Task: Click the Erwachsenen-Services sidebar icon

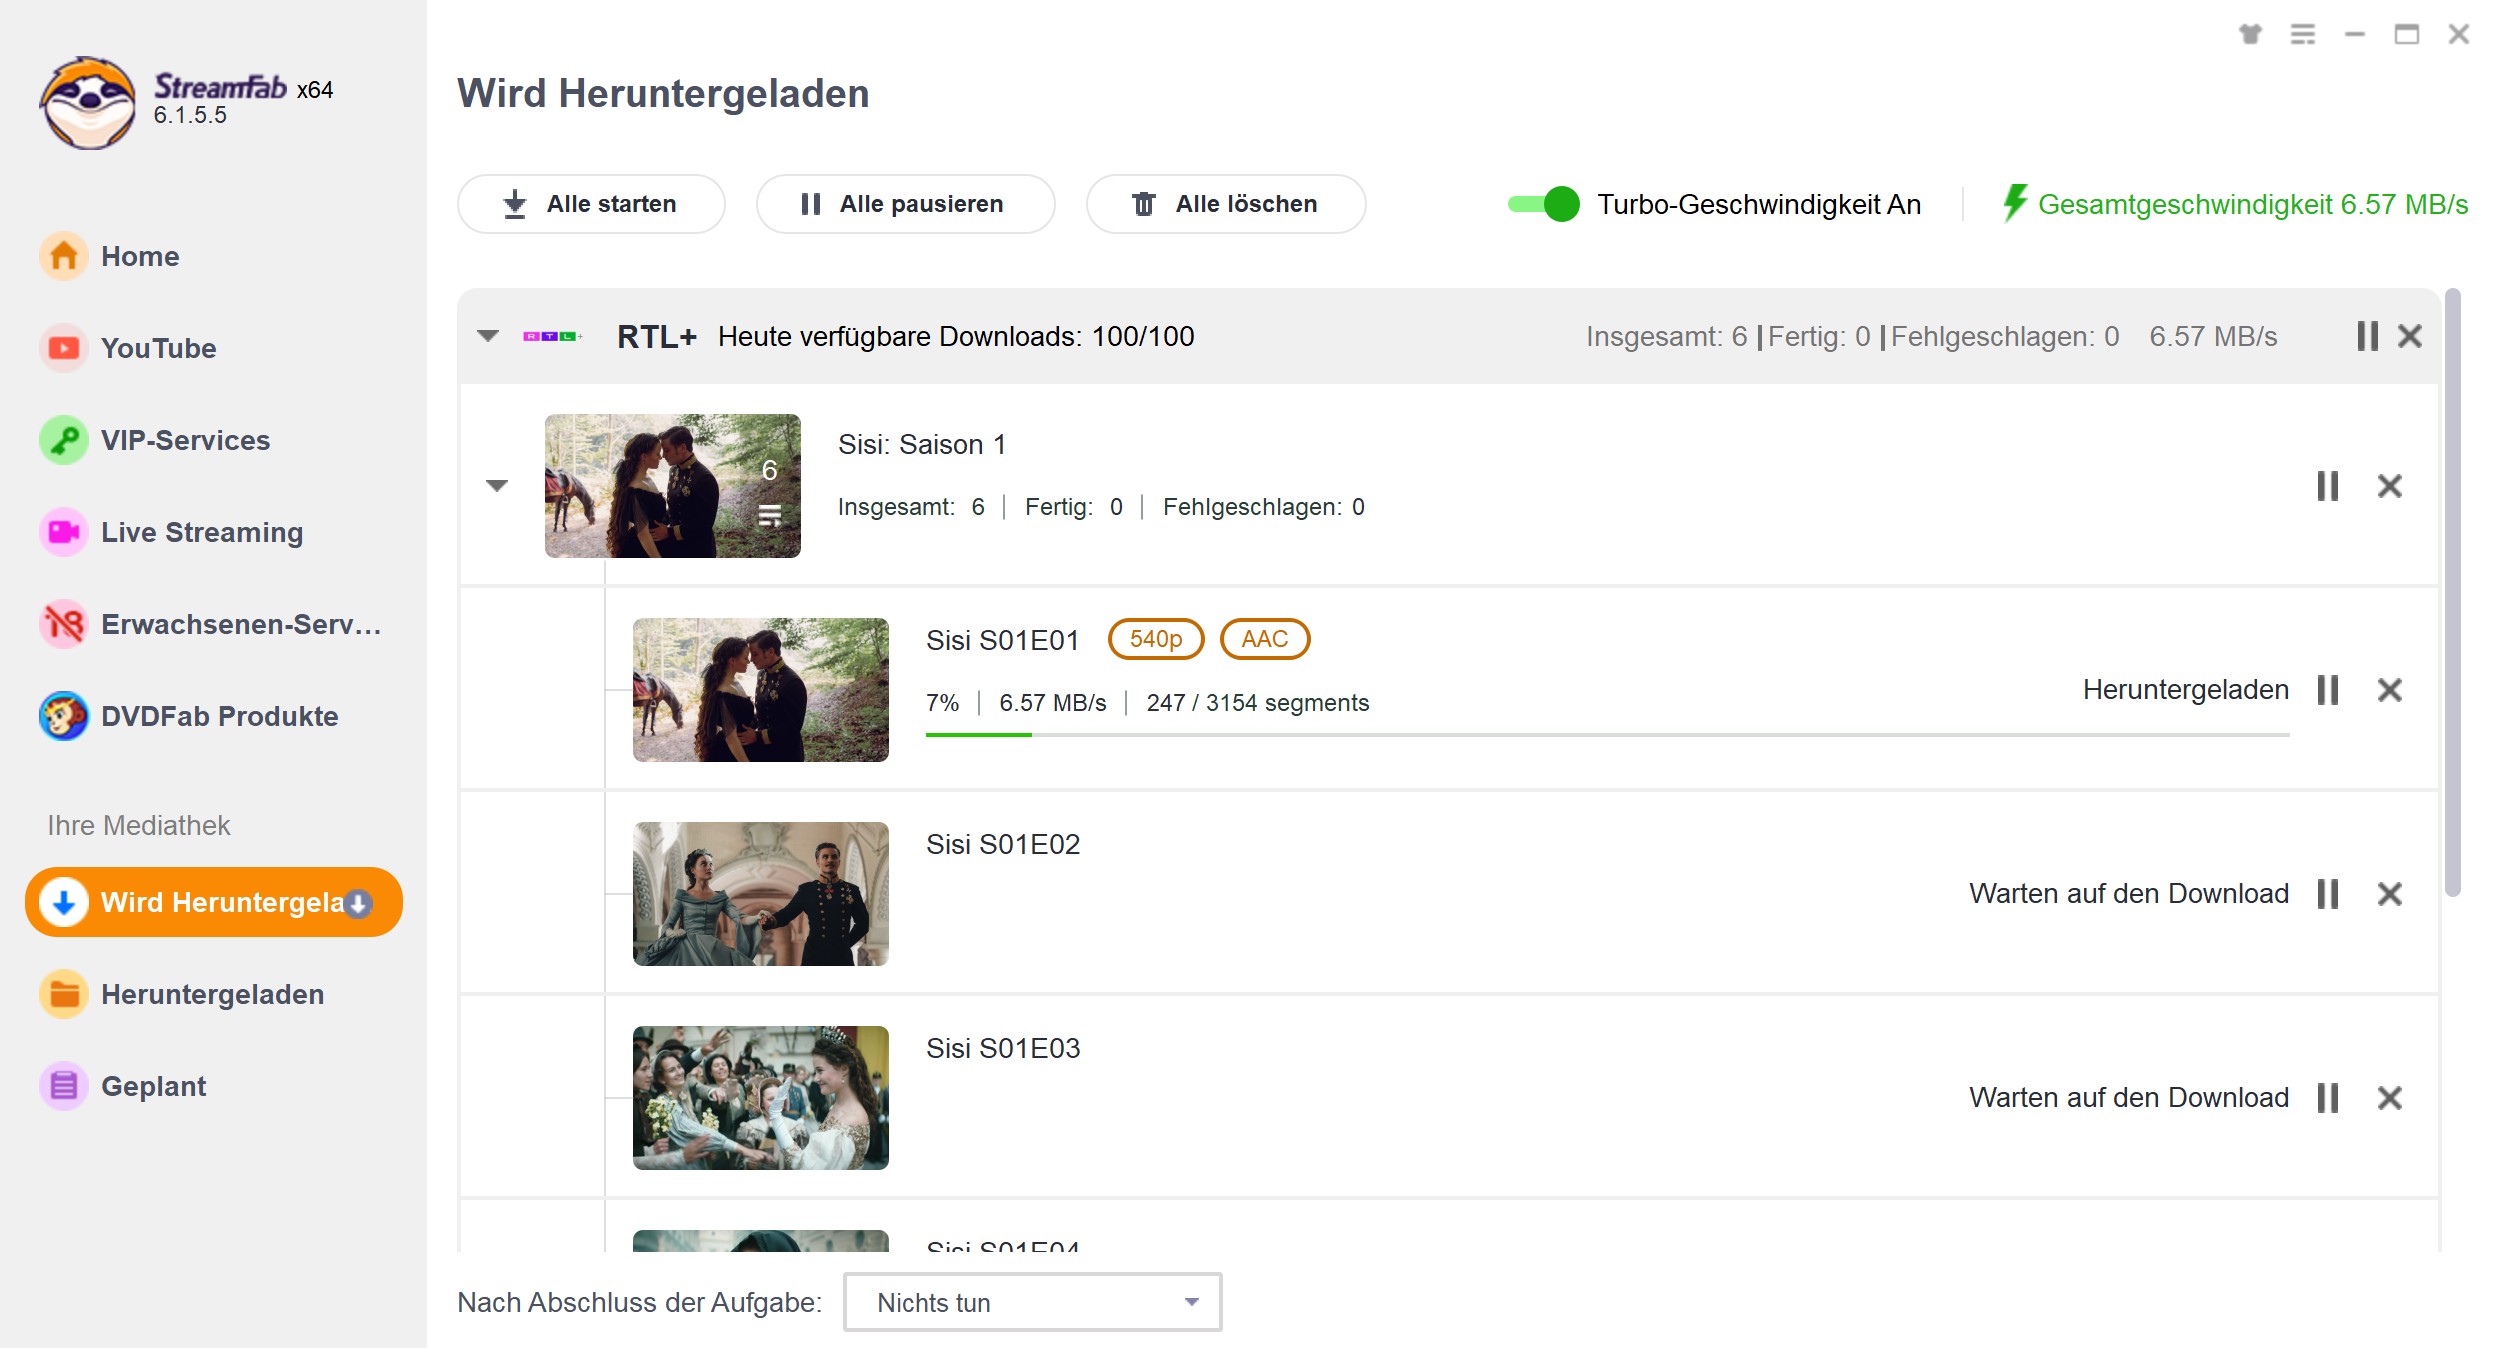Action: pyautogui.click(x=61, y=623)
